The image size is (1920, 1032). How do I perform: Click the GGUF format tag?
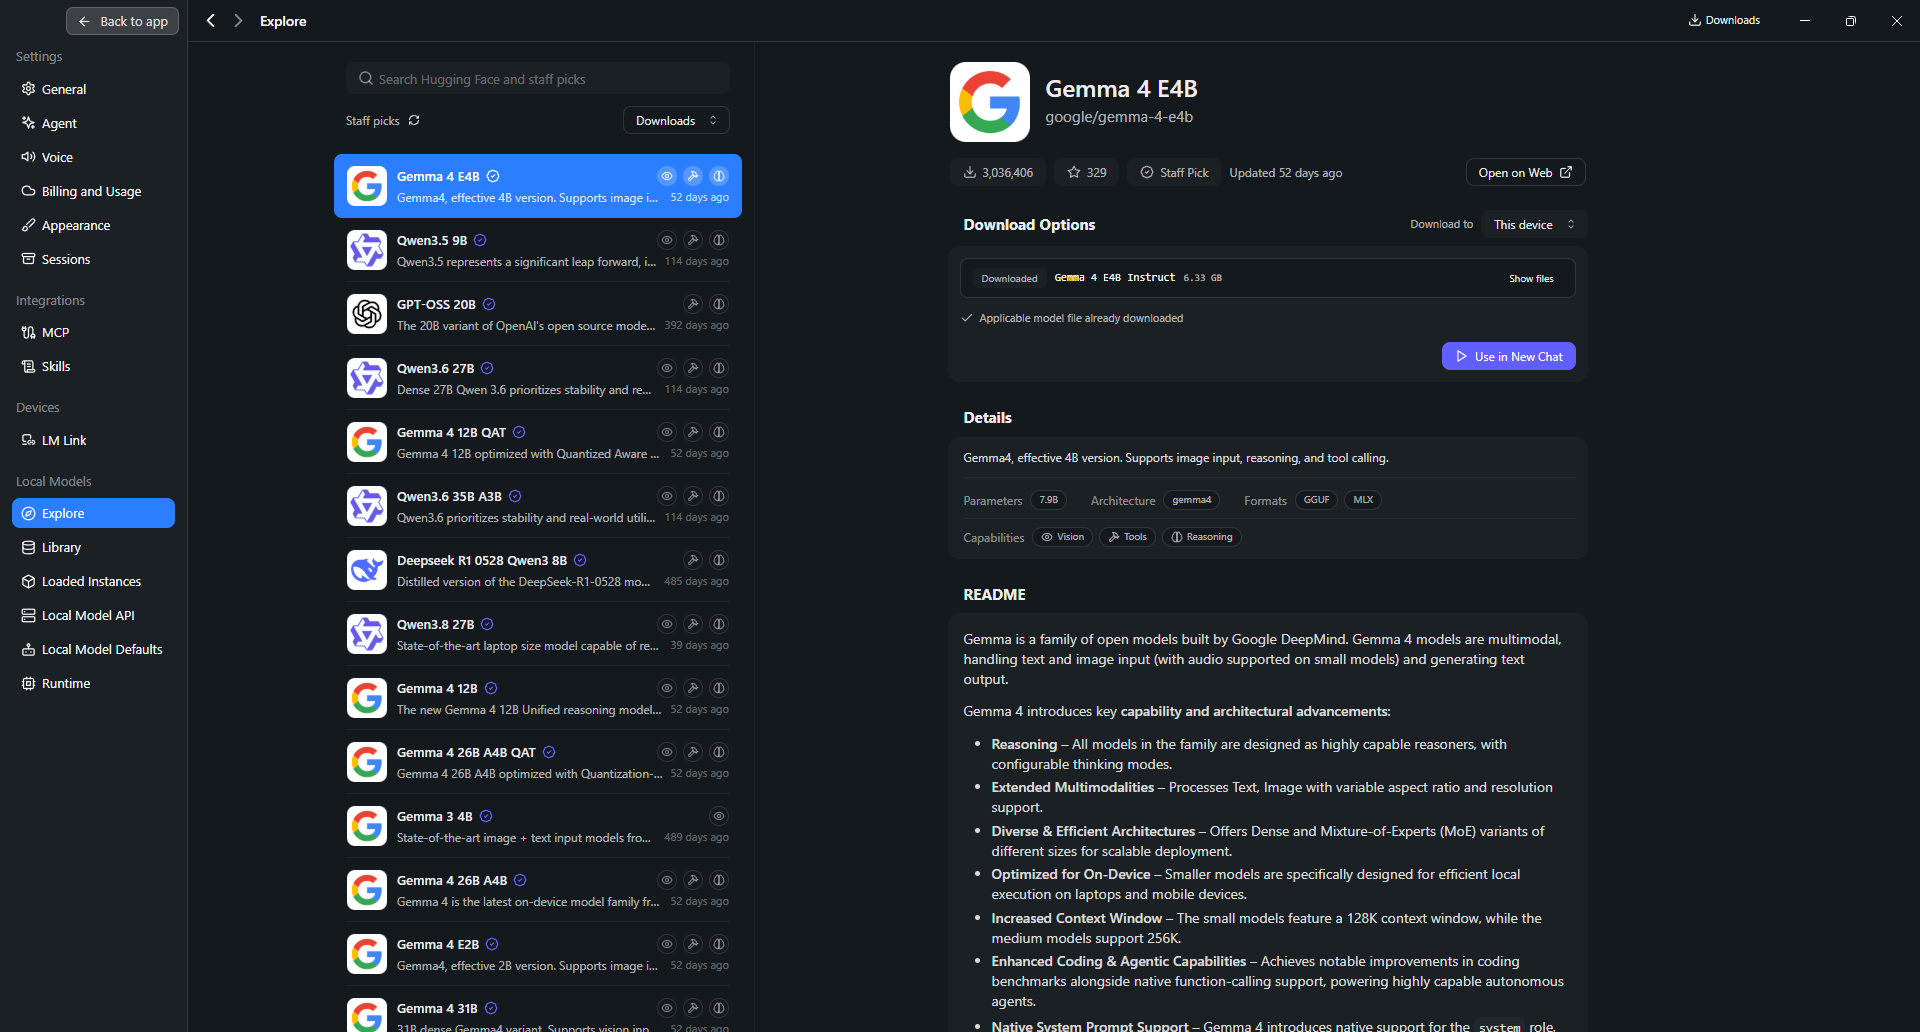[x=1316, y=500]
